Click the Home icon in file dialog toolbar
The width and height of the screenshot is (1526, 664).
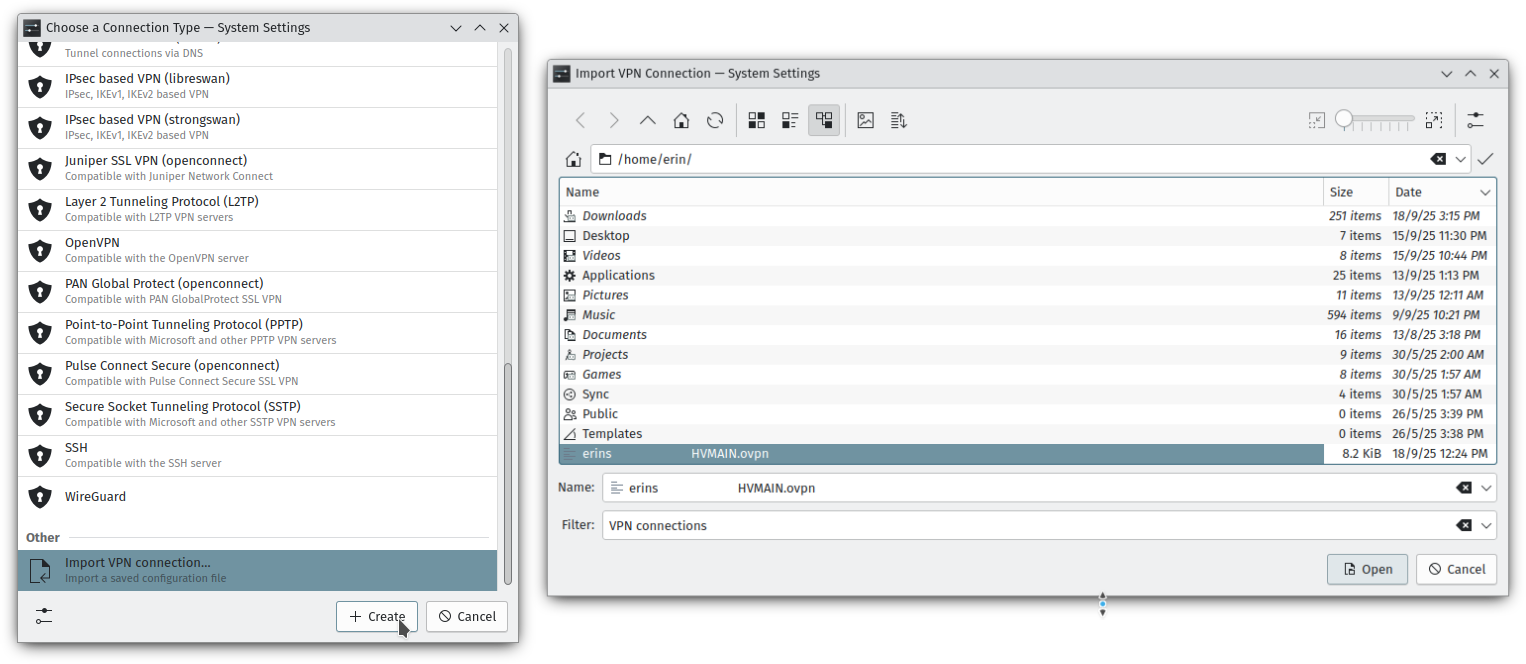pyautogui.click(x=681, y=120)
